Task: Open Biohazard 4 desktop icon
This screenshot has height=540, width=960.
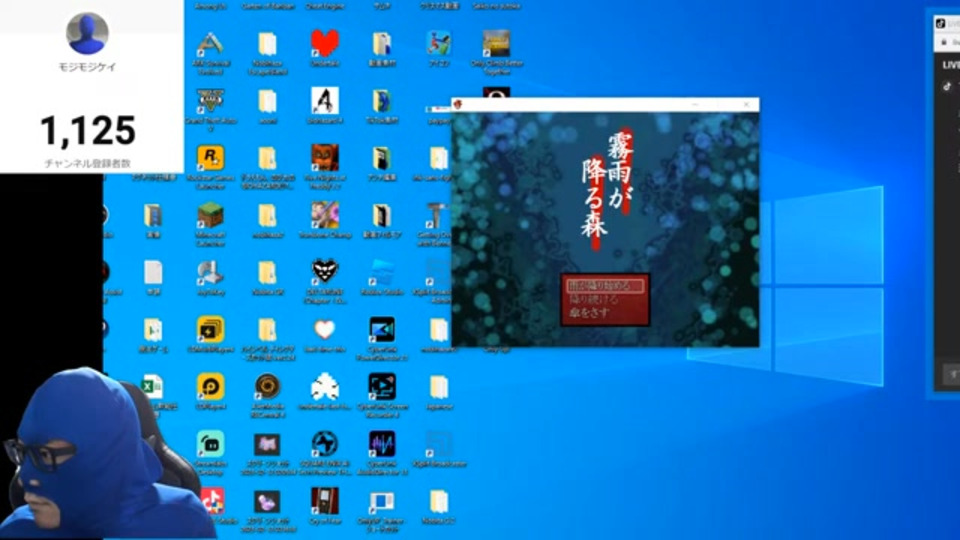Action: pos(324,101)
